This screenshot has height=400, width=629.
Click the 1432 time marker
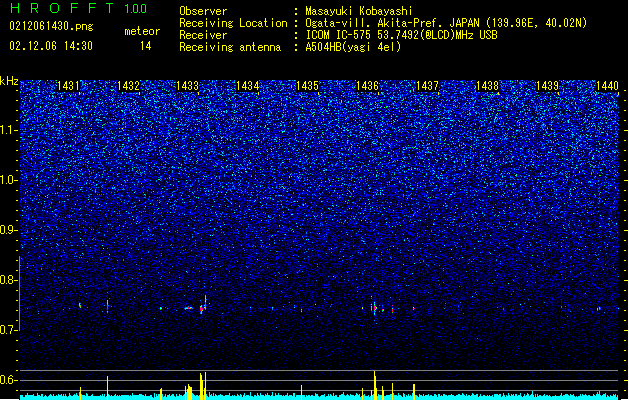(128, 85)
